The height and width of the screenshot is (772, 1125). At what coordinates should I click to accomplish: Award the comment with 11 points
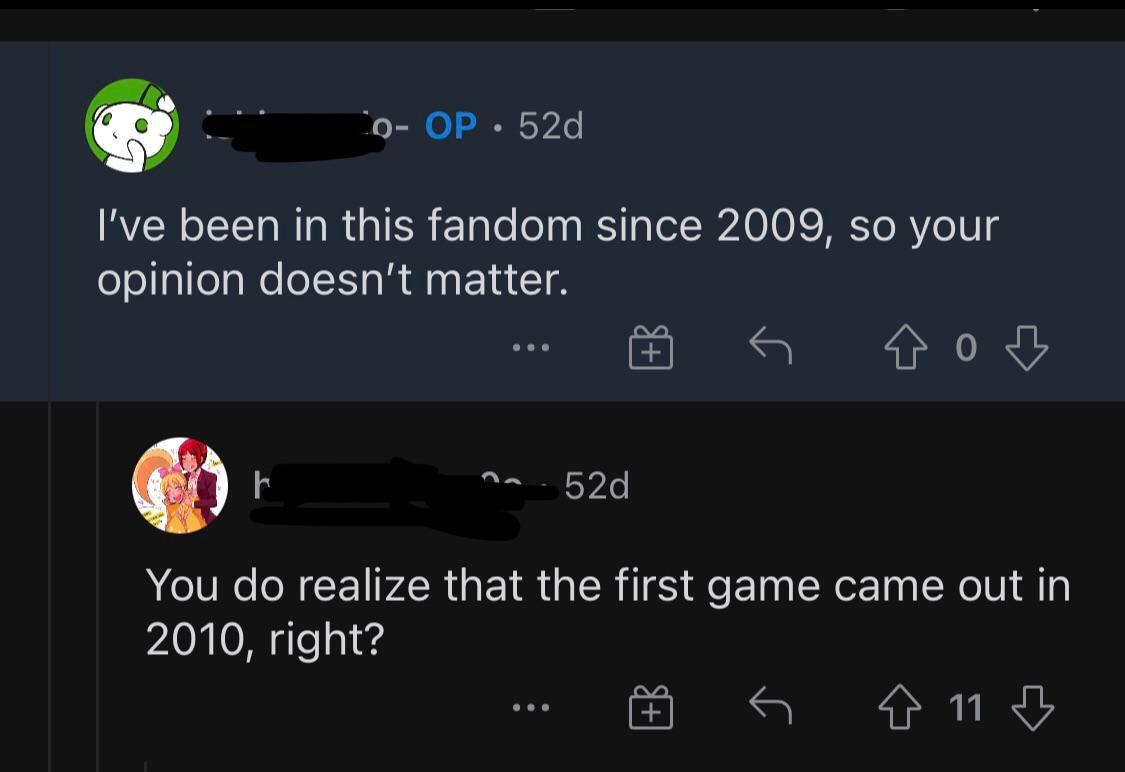point(650,709)
